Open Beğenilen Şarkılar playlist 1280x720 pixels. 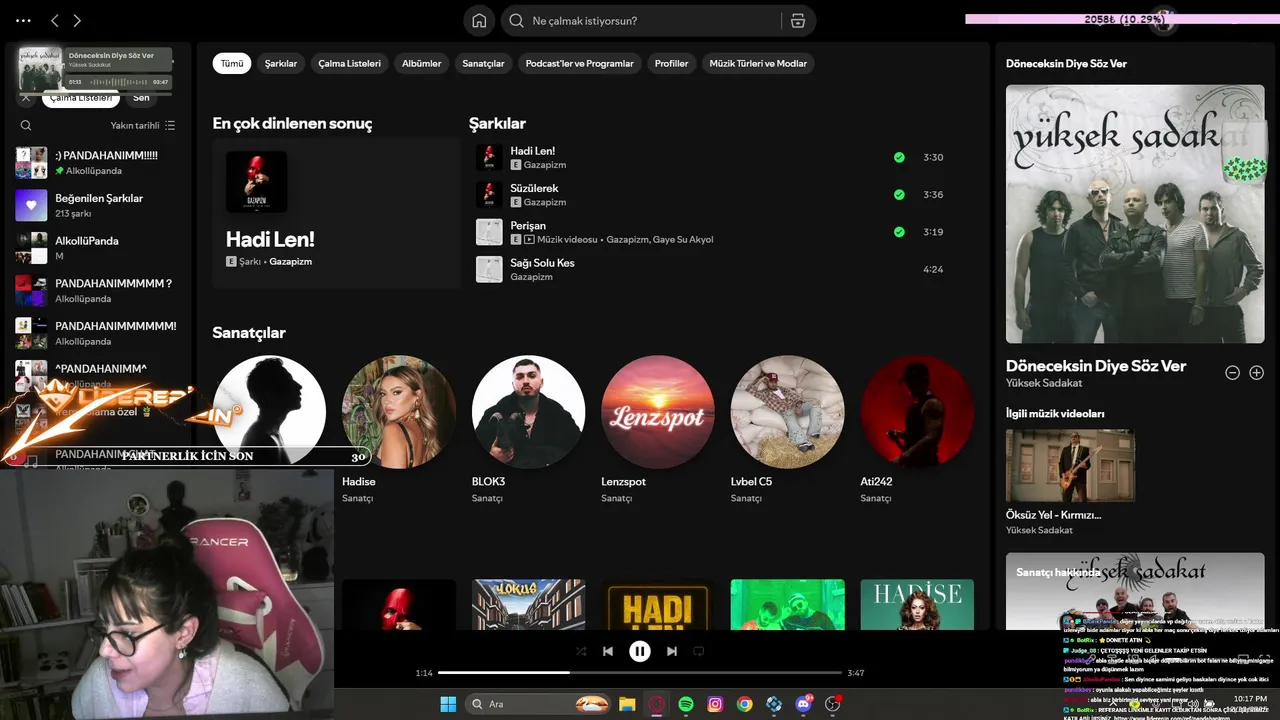97,205
